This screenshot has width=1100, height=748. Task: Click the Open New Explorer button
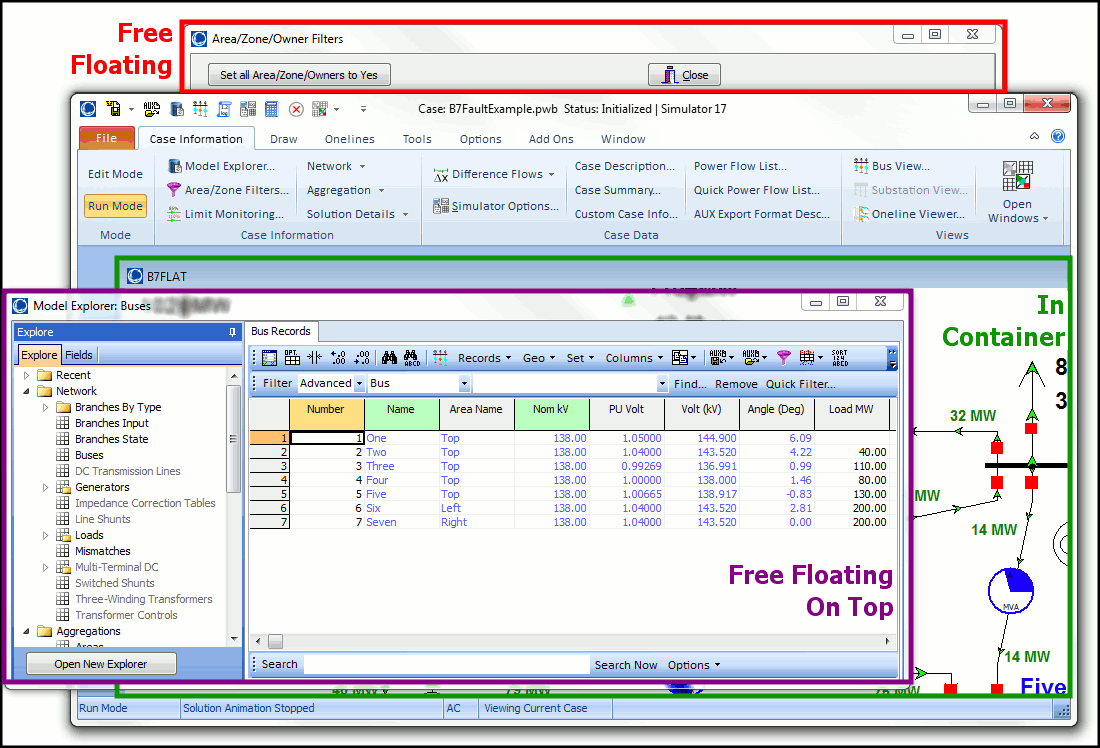(x=101, y=664)
